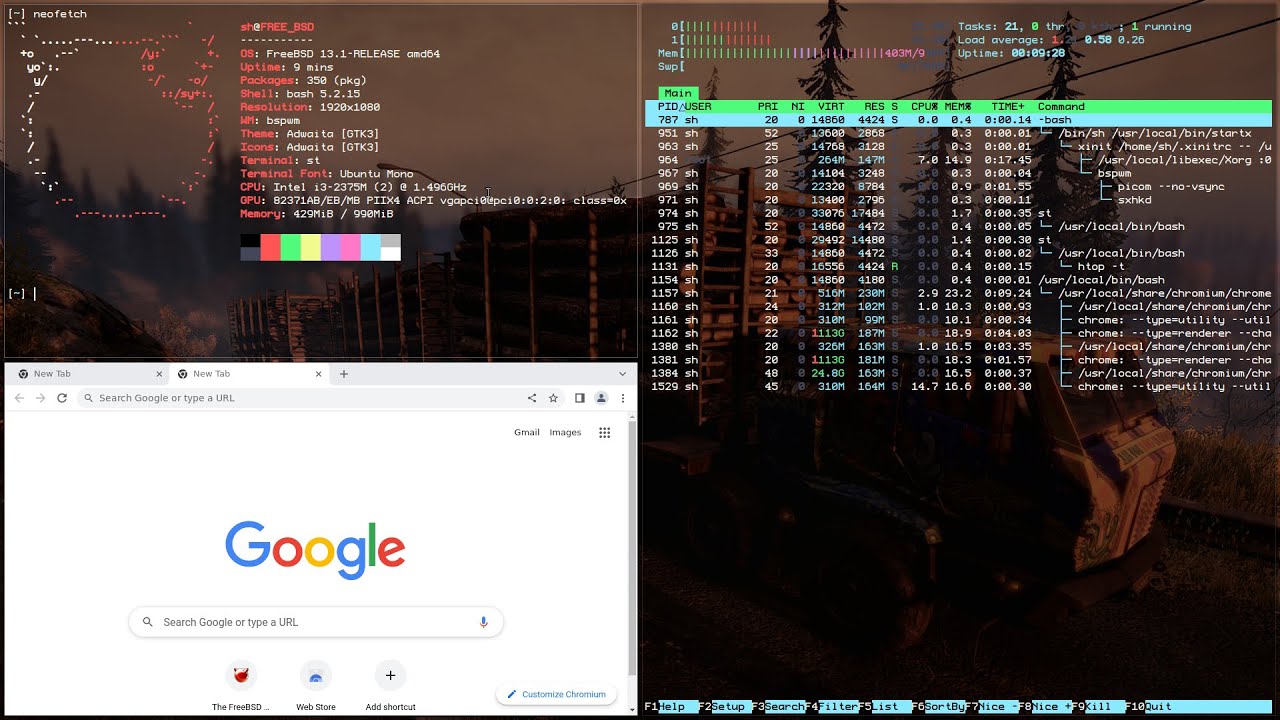Select the sxhkd process row
Viewport: 1280px width, 720px height.
958,200
